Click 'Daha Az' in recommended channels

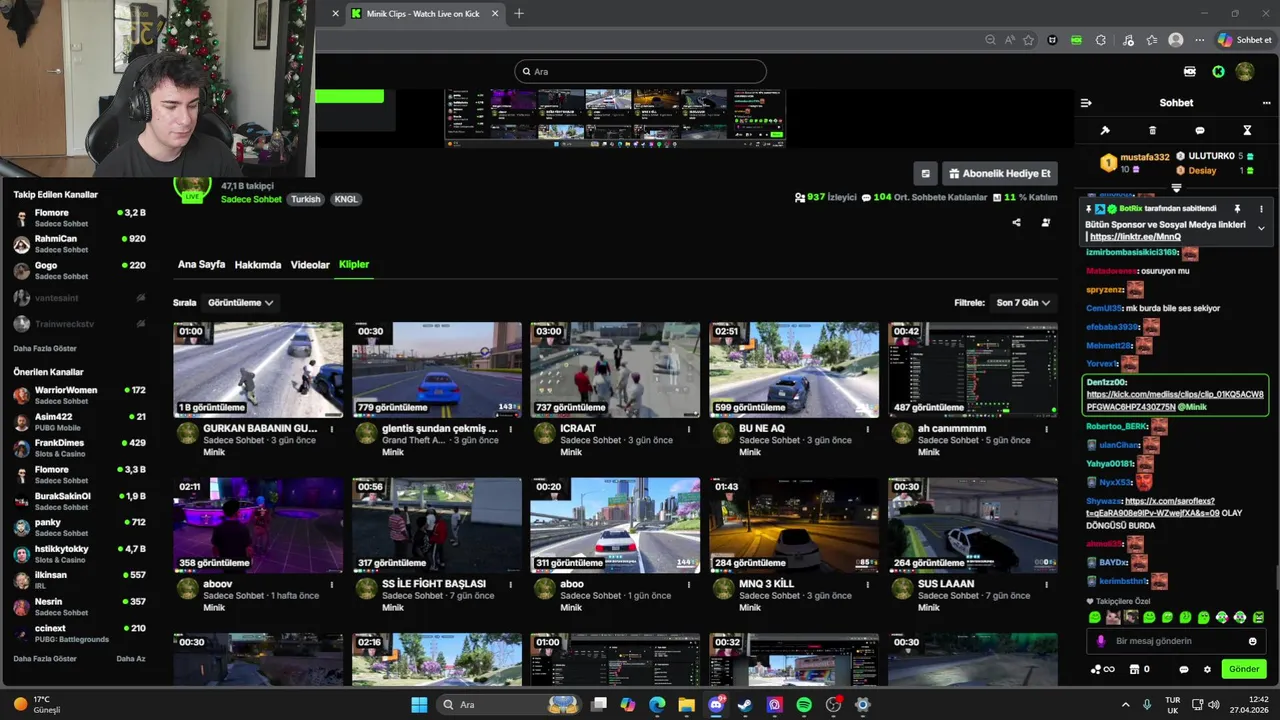coord(131,659)
